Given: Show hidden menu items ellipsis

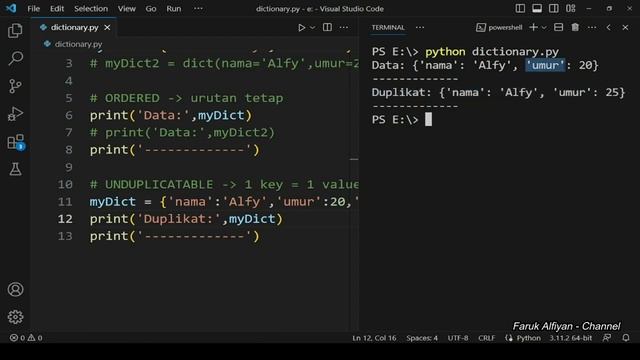Looking at the screenshot, I should coord(198,9).
